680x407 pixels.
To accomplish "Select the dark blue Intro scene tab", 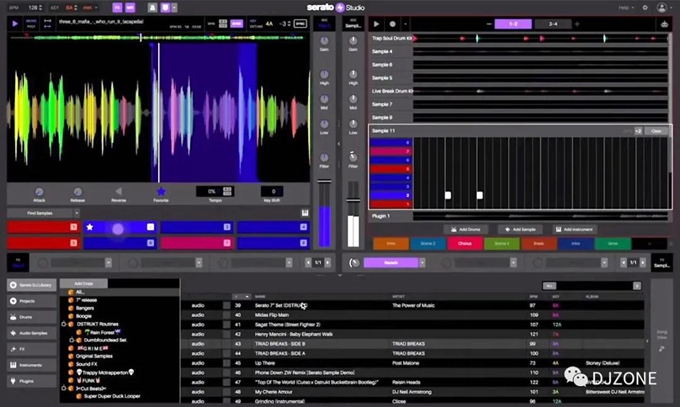I will [575, 244].
